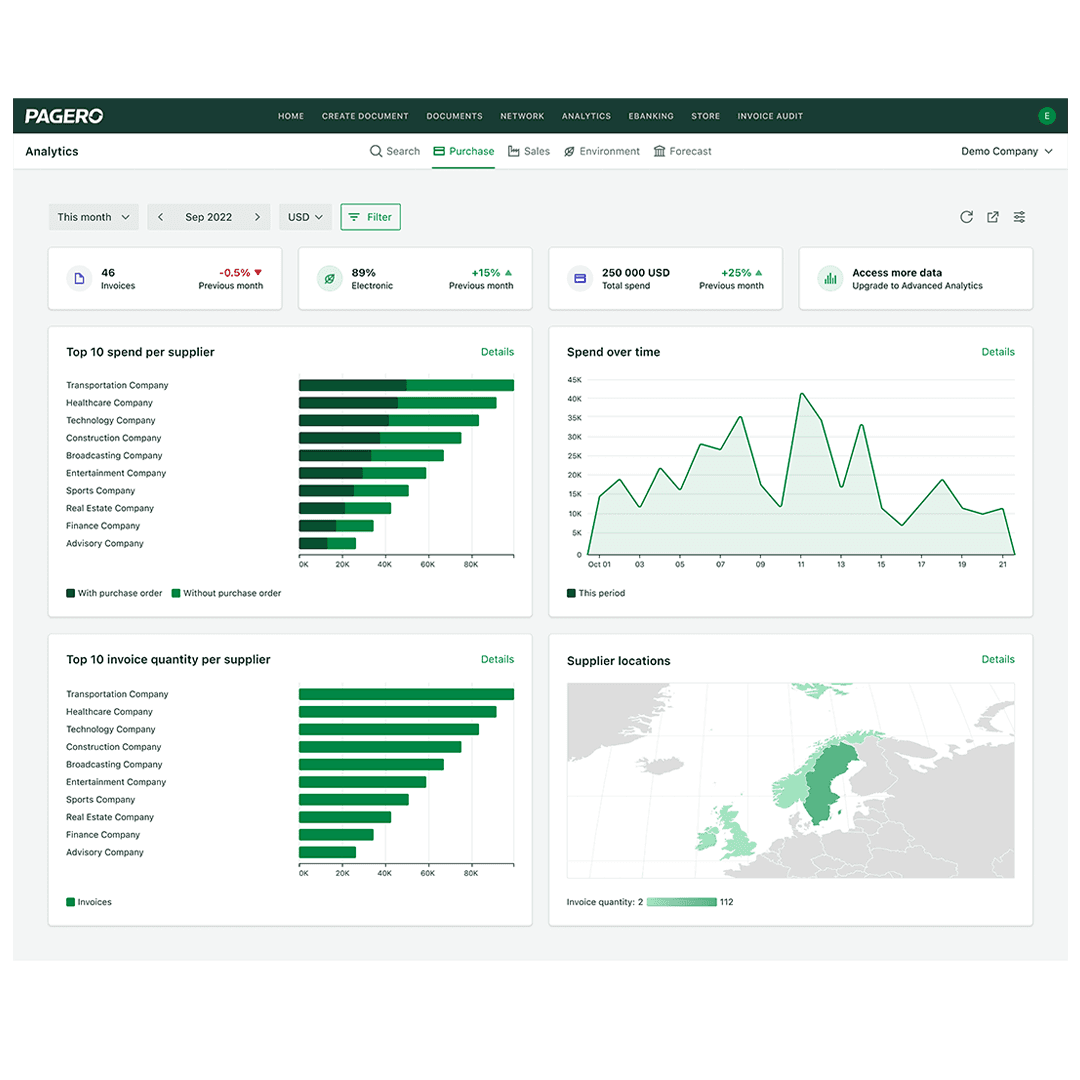The height and width of the screenshot is (1080, 1080).
Task: Open dashboard settings sliders icon
Action: [1019, 217]
